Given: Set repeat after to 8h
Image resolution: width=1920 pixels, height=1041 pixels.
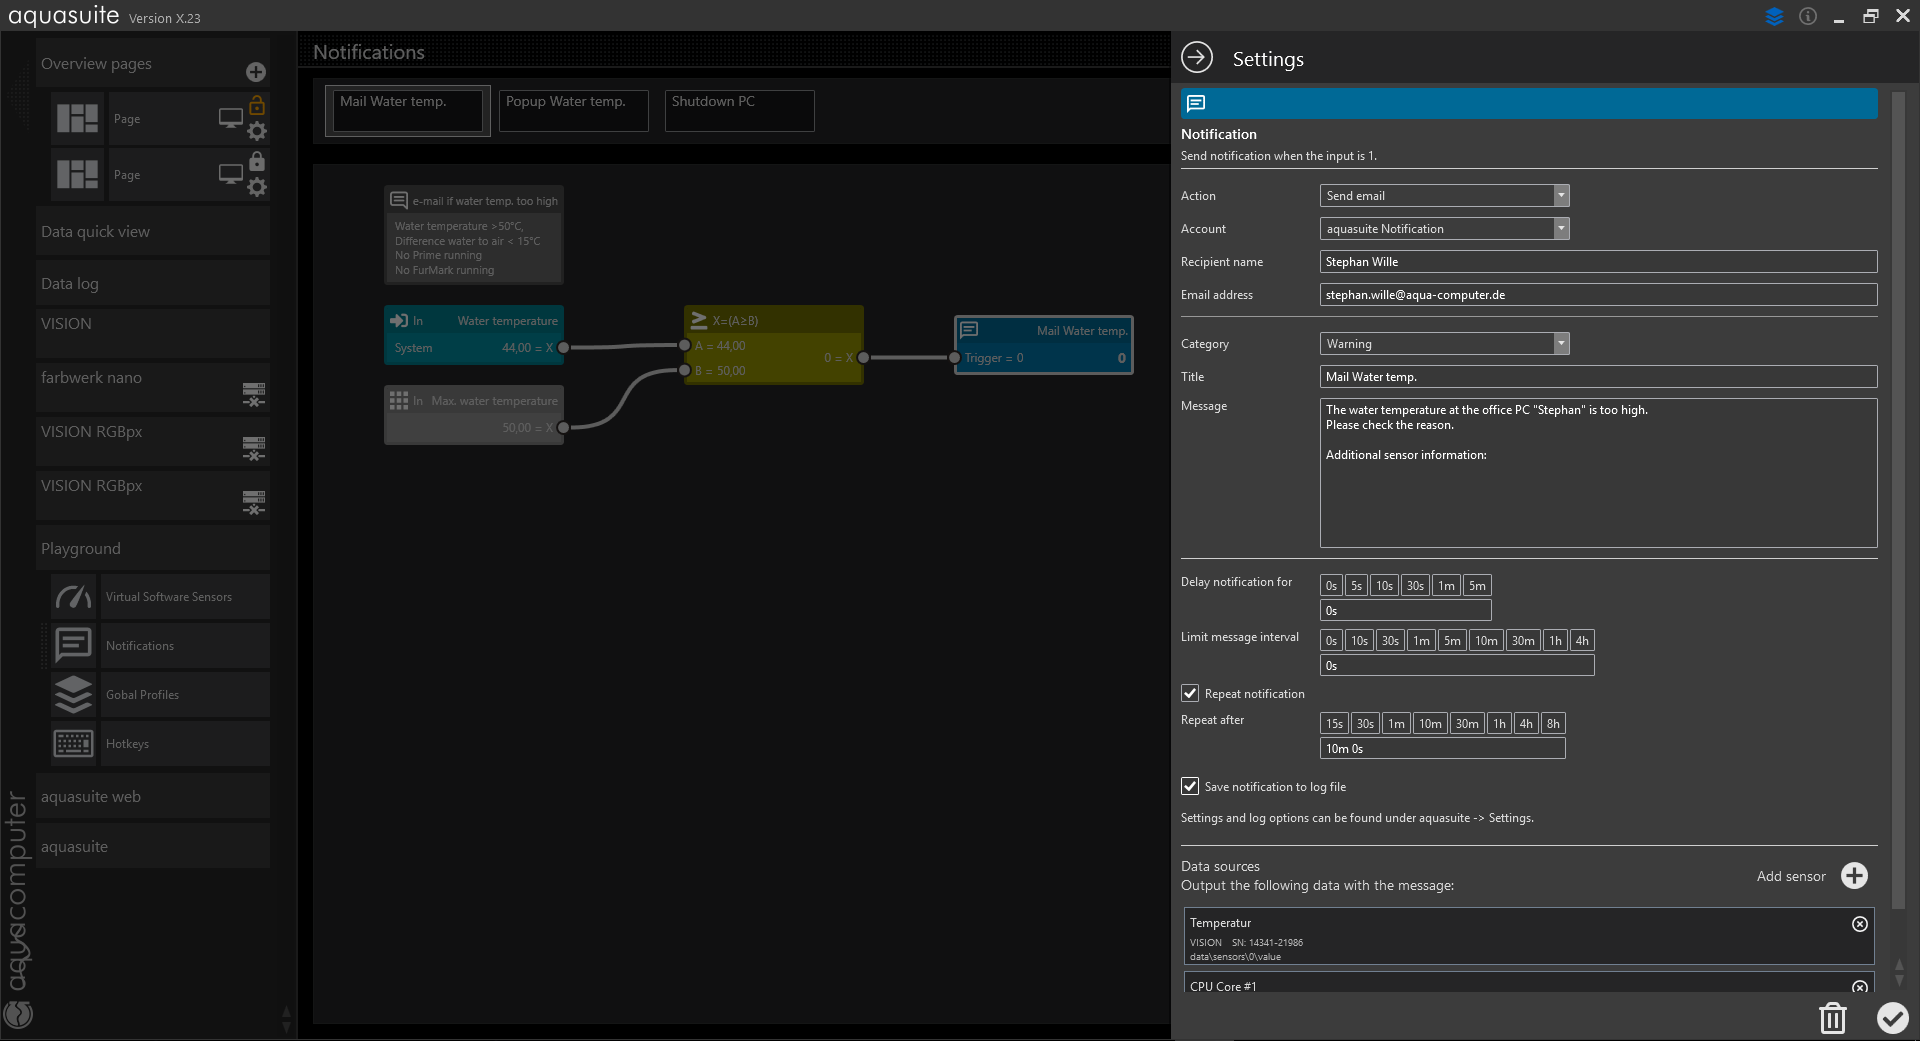Looking at the screenshot, I should click(1553, 724).
